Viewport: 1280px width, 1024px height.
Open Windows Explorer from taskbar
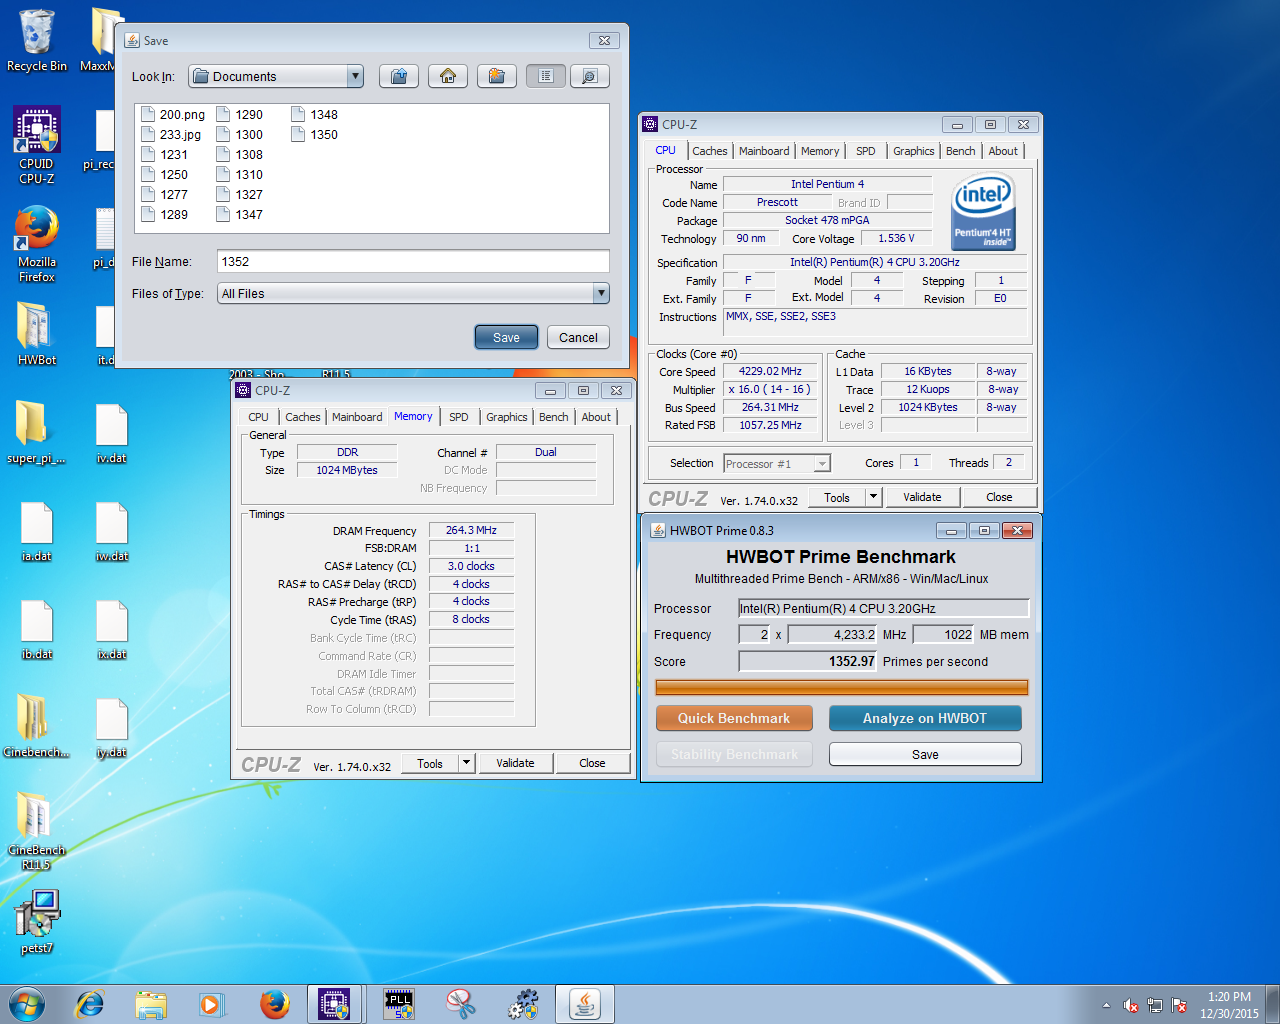(151, 1004)
